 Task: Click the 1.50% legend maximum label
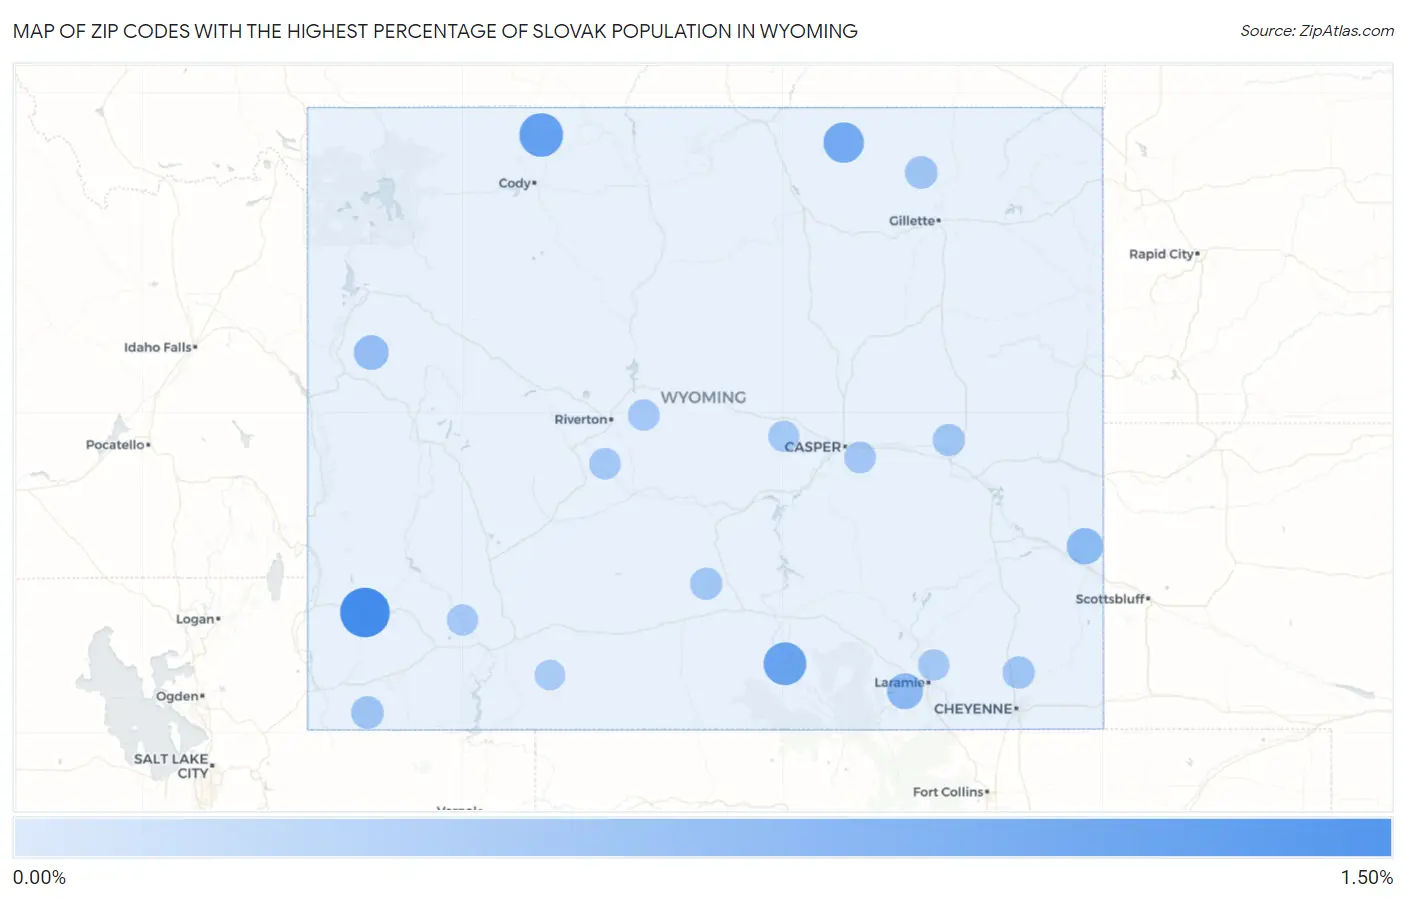pos(1367,878)
